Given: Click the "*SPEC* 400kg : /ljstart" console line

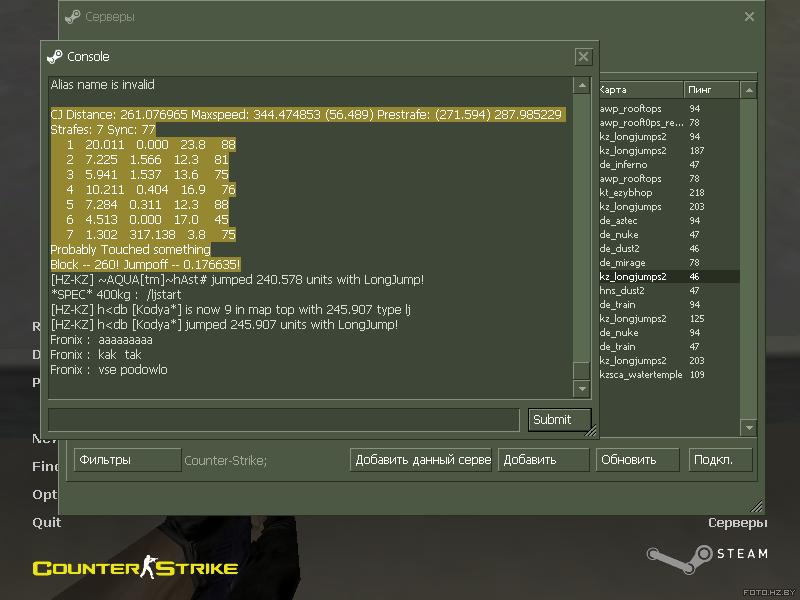Looking at the screenshot, I should pyautogui.click(x=116, y=294).
